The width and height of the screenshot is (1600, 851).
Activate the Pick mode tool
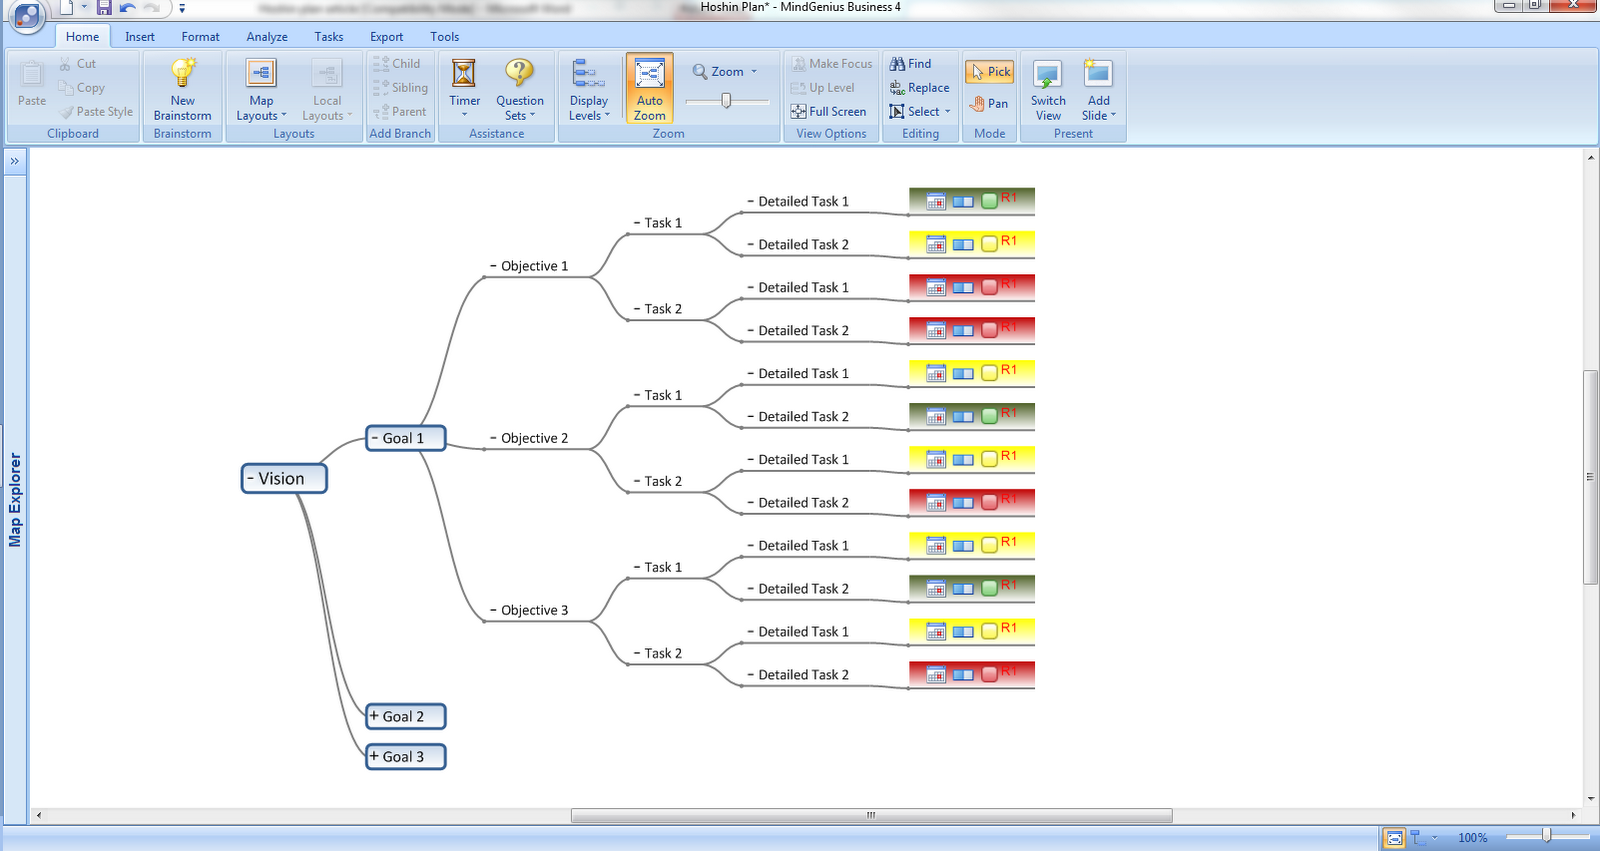990,72
